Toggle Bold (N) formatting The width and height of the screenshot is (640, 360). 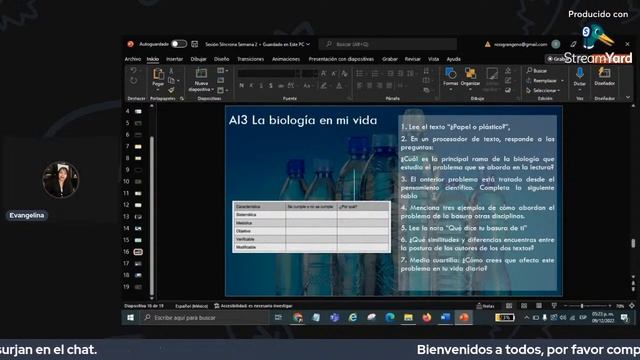click(242, 86)
